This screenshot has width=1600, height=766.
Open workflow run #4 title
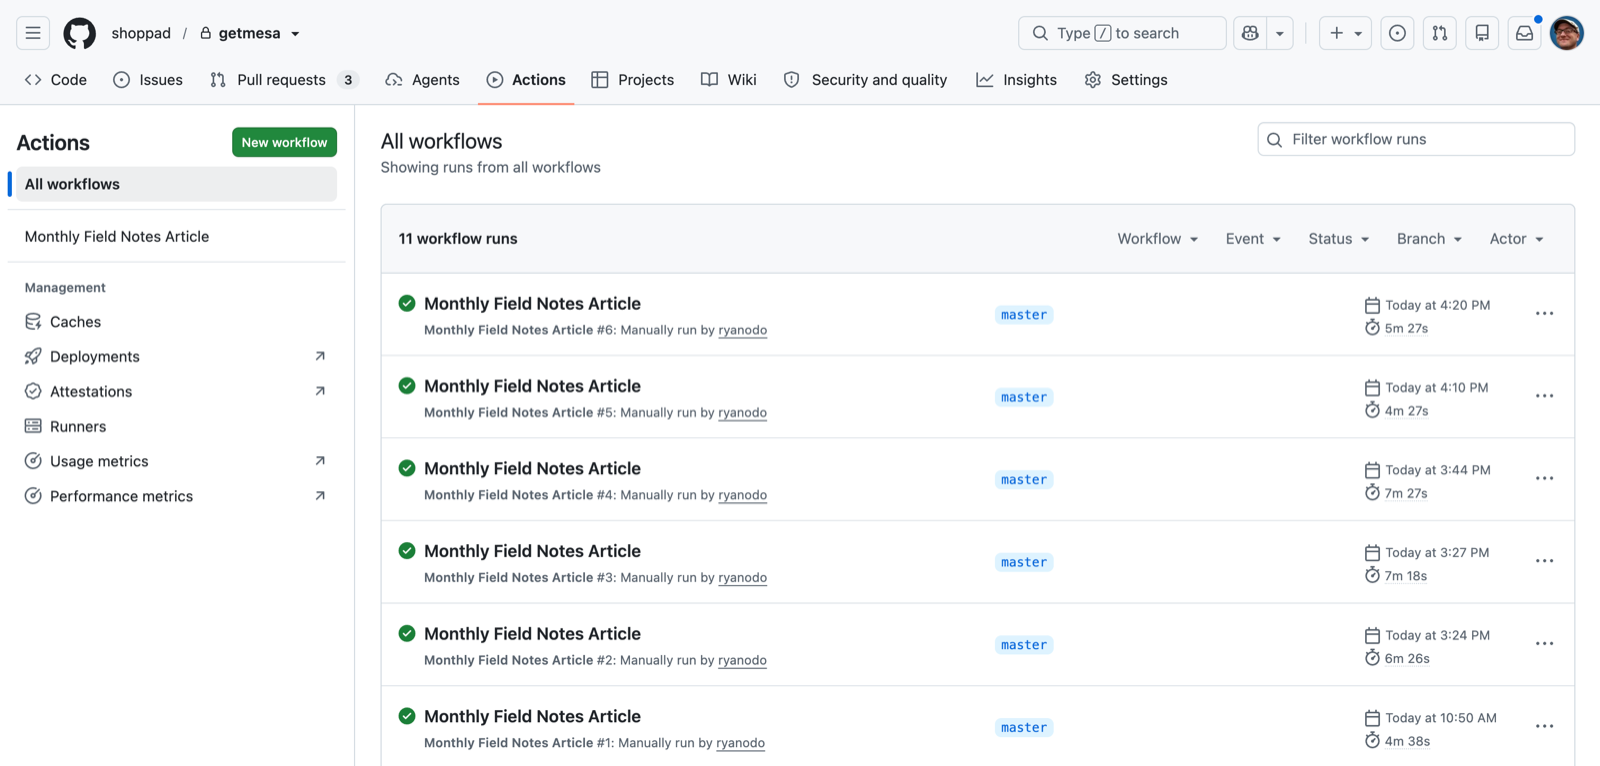pos(532,469)
